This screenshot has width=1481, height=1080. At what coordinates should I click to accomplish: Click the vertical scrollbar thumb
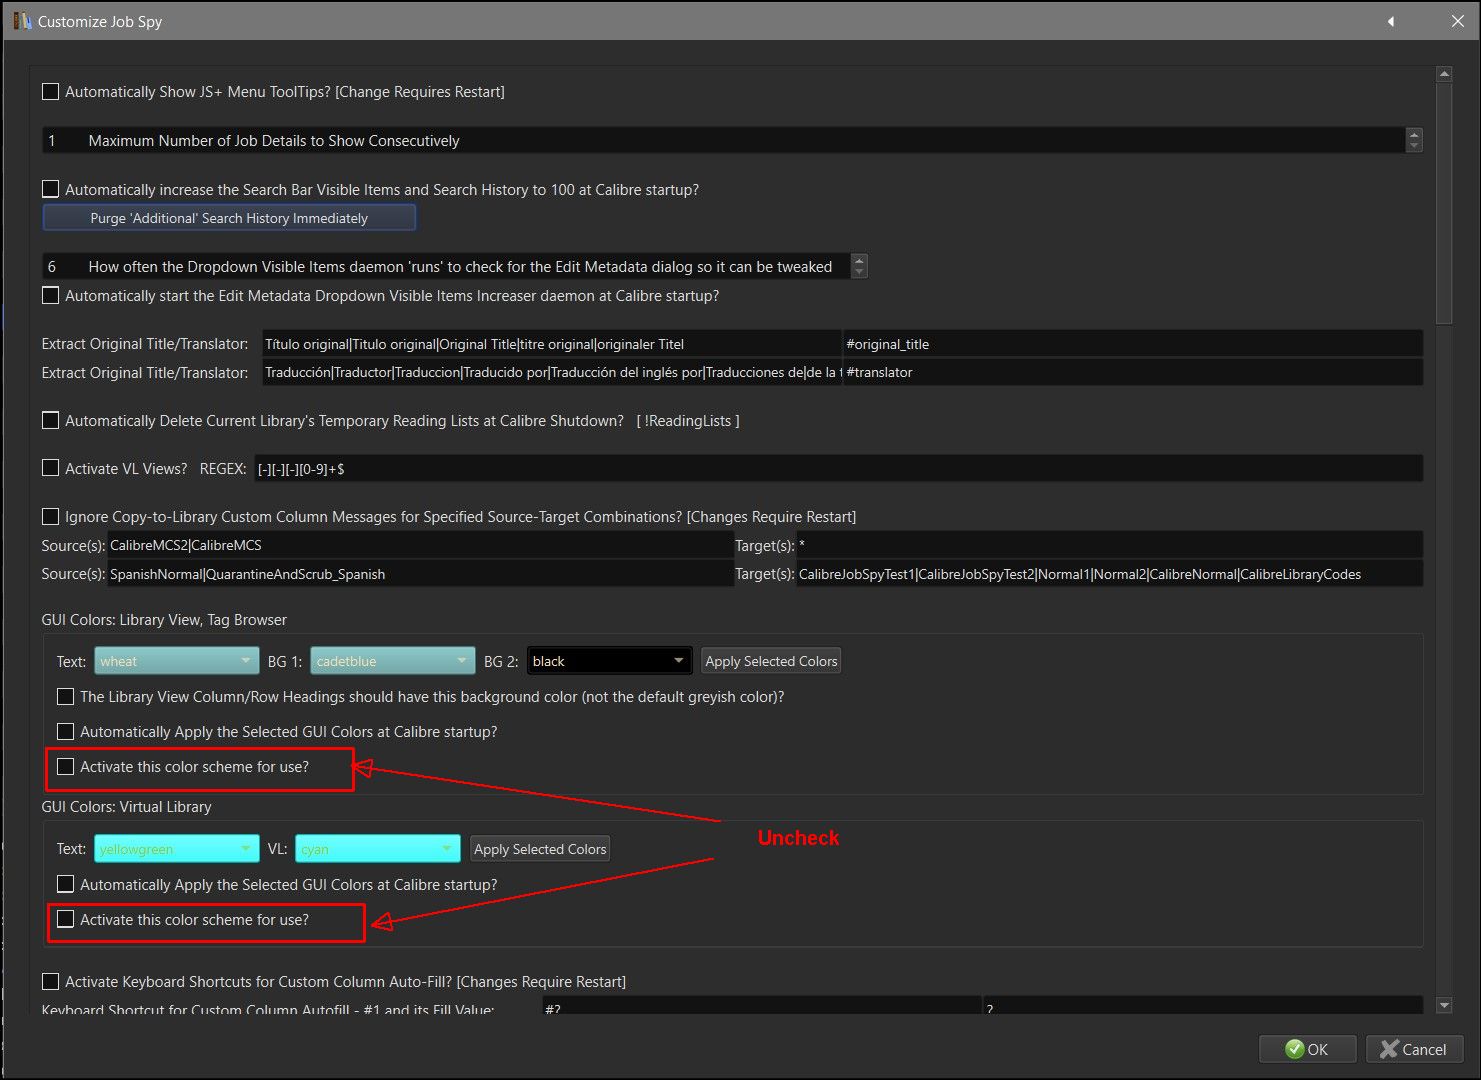point(1443,203)
